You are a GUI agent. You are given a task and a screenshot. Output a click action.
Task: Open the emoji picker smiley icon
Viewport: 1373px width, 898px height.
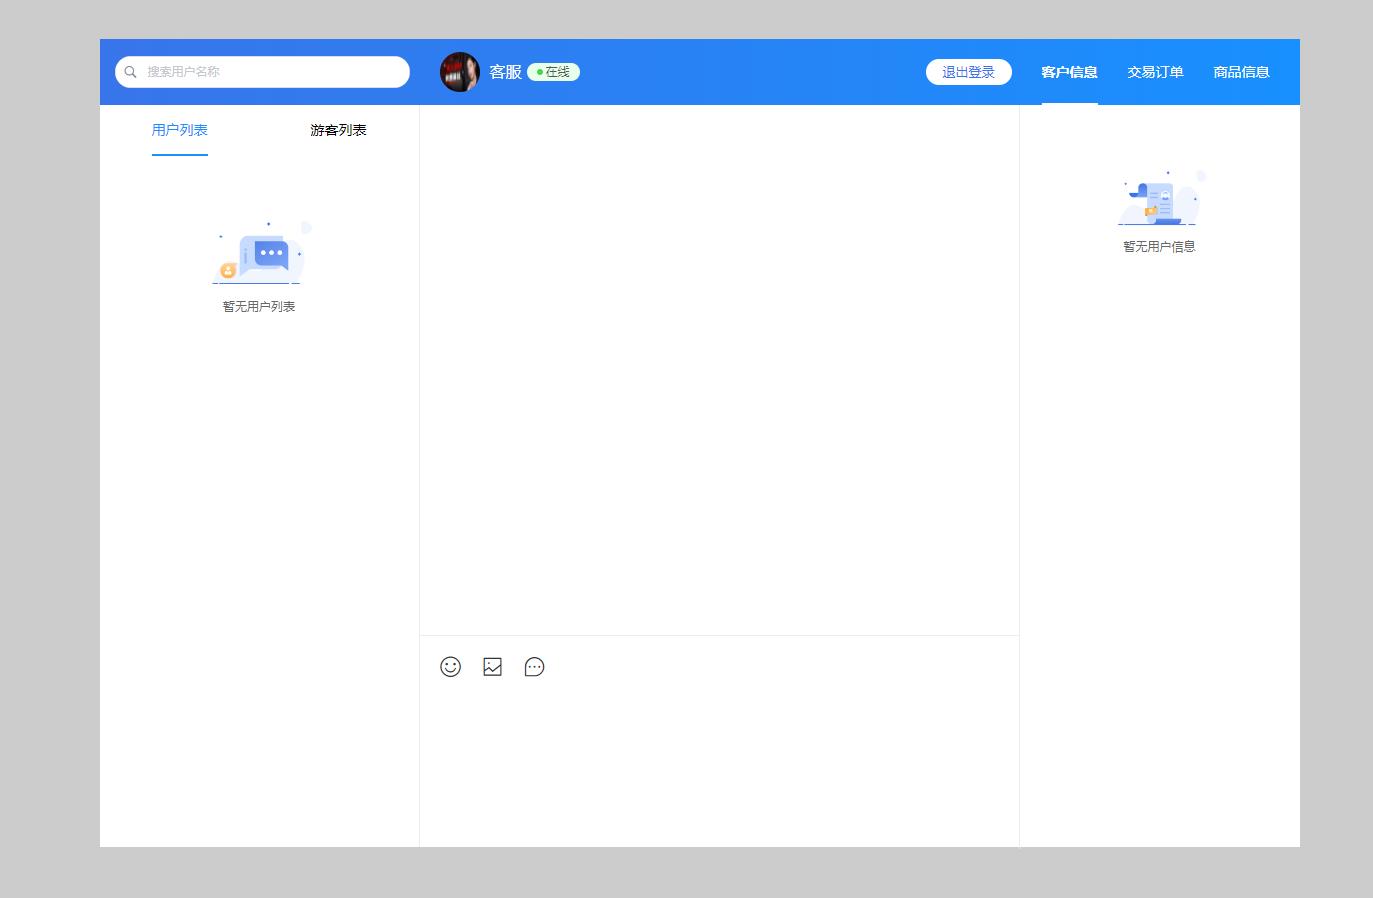coord(450,667)
